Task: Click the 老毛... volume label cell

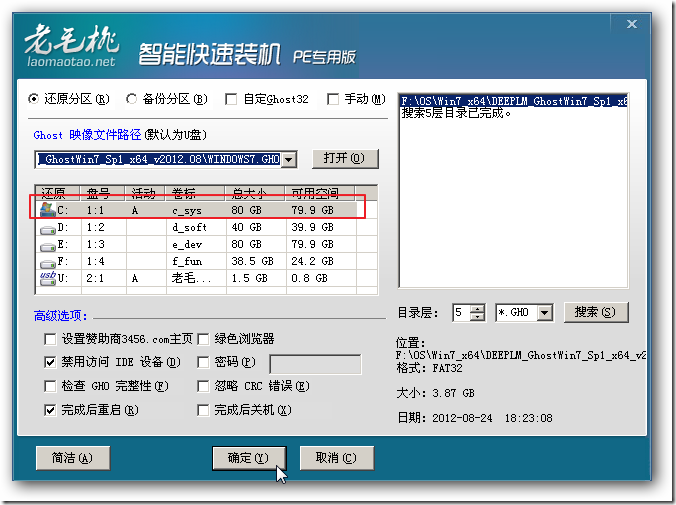Action: point(191,278)
